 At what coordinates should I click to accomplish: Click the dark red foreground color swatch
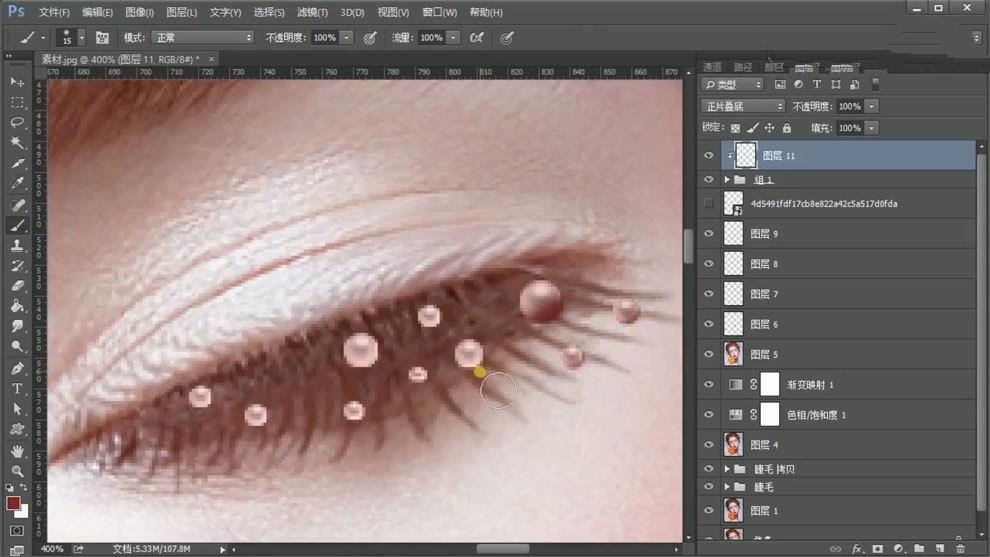pyautogui.click(x=13, y=502)
